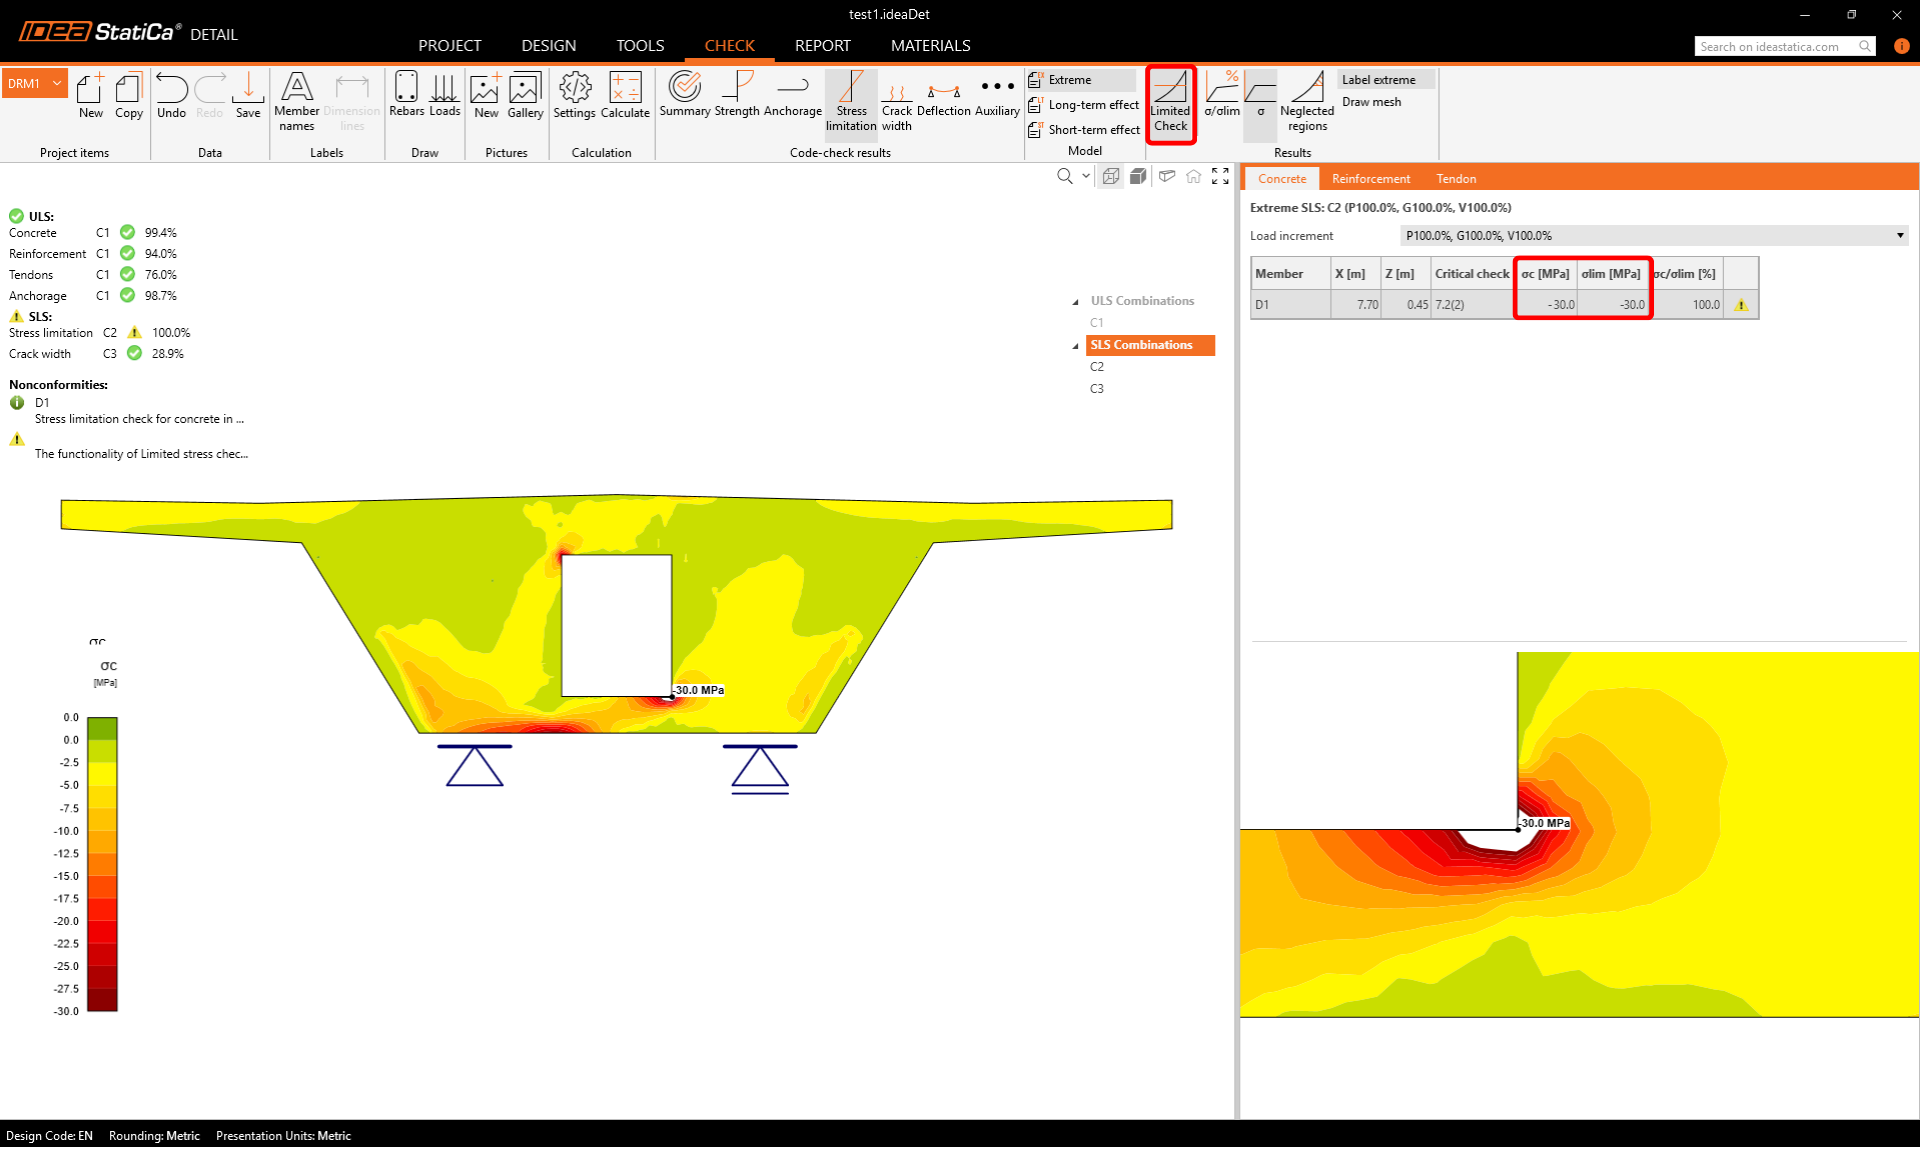Toggle Label extreme option
The height and width of the screenshot is (1150, 1920).
(1378, 80)
